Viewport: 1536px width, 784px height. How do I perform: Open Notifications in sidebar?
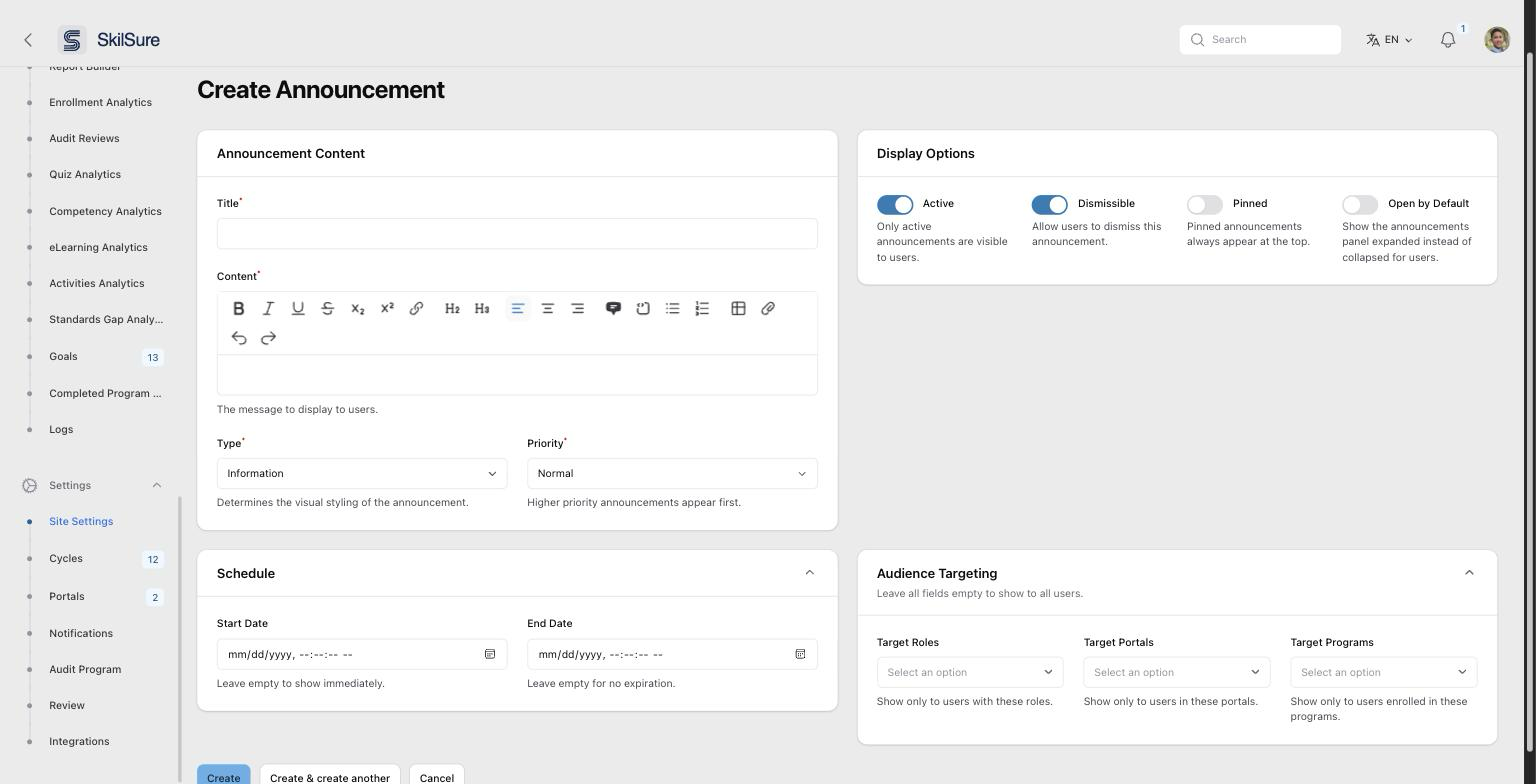coord(81,634)
